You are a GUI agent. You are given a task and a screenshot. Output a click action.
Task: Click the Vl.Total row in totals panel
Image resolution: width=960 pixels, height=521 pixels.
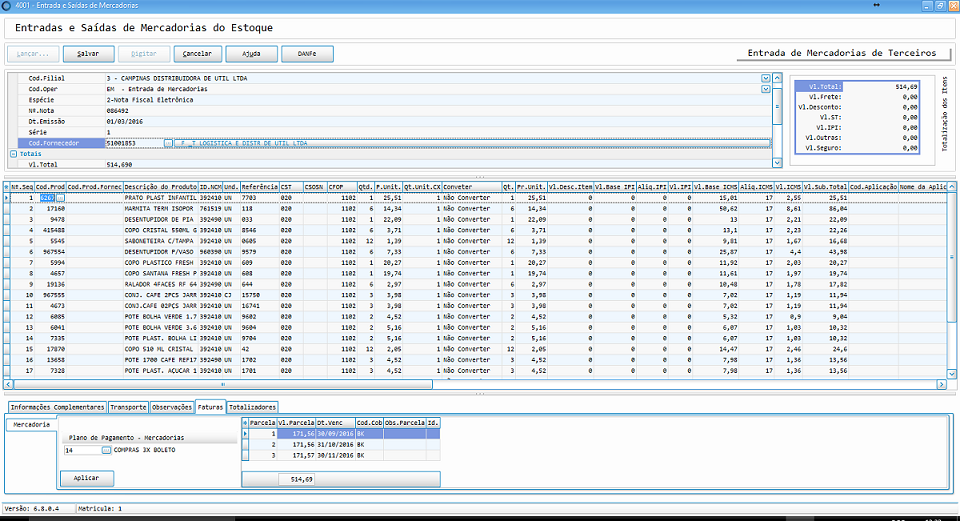pos(857,87)
